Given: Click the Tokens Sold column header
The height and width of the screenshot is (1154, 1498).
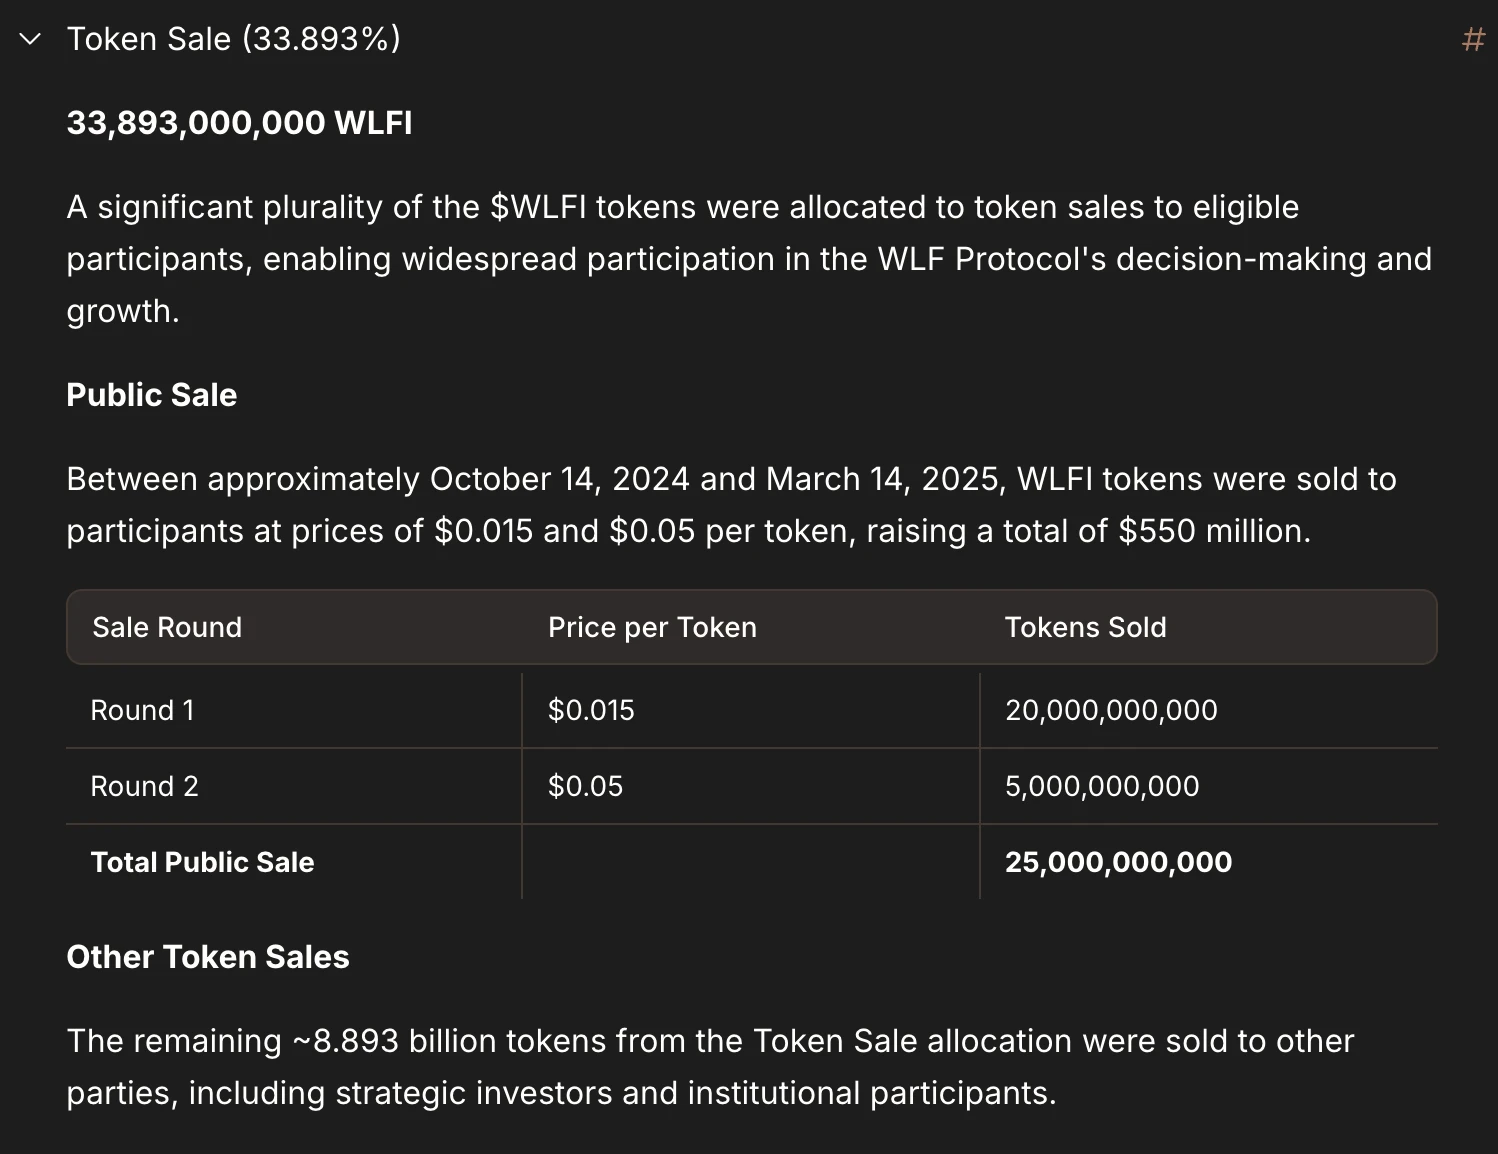Looking at the screenshot, I should [1085, 627].
